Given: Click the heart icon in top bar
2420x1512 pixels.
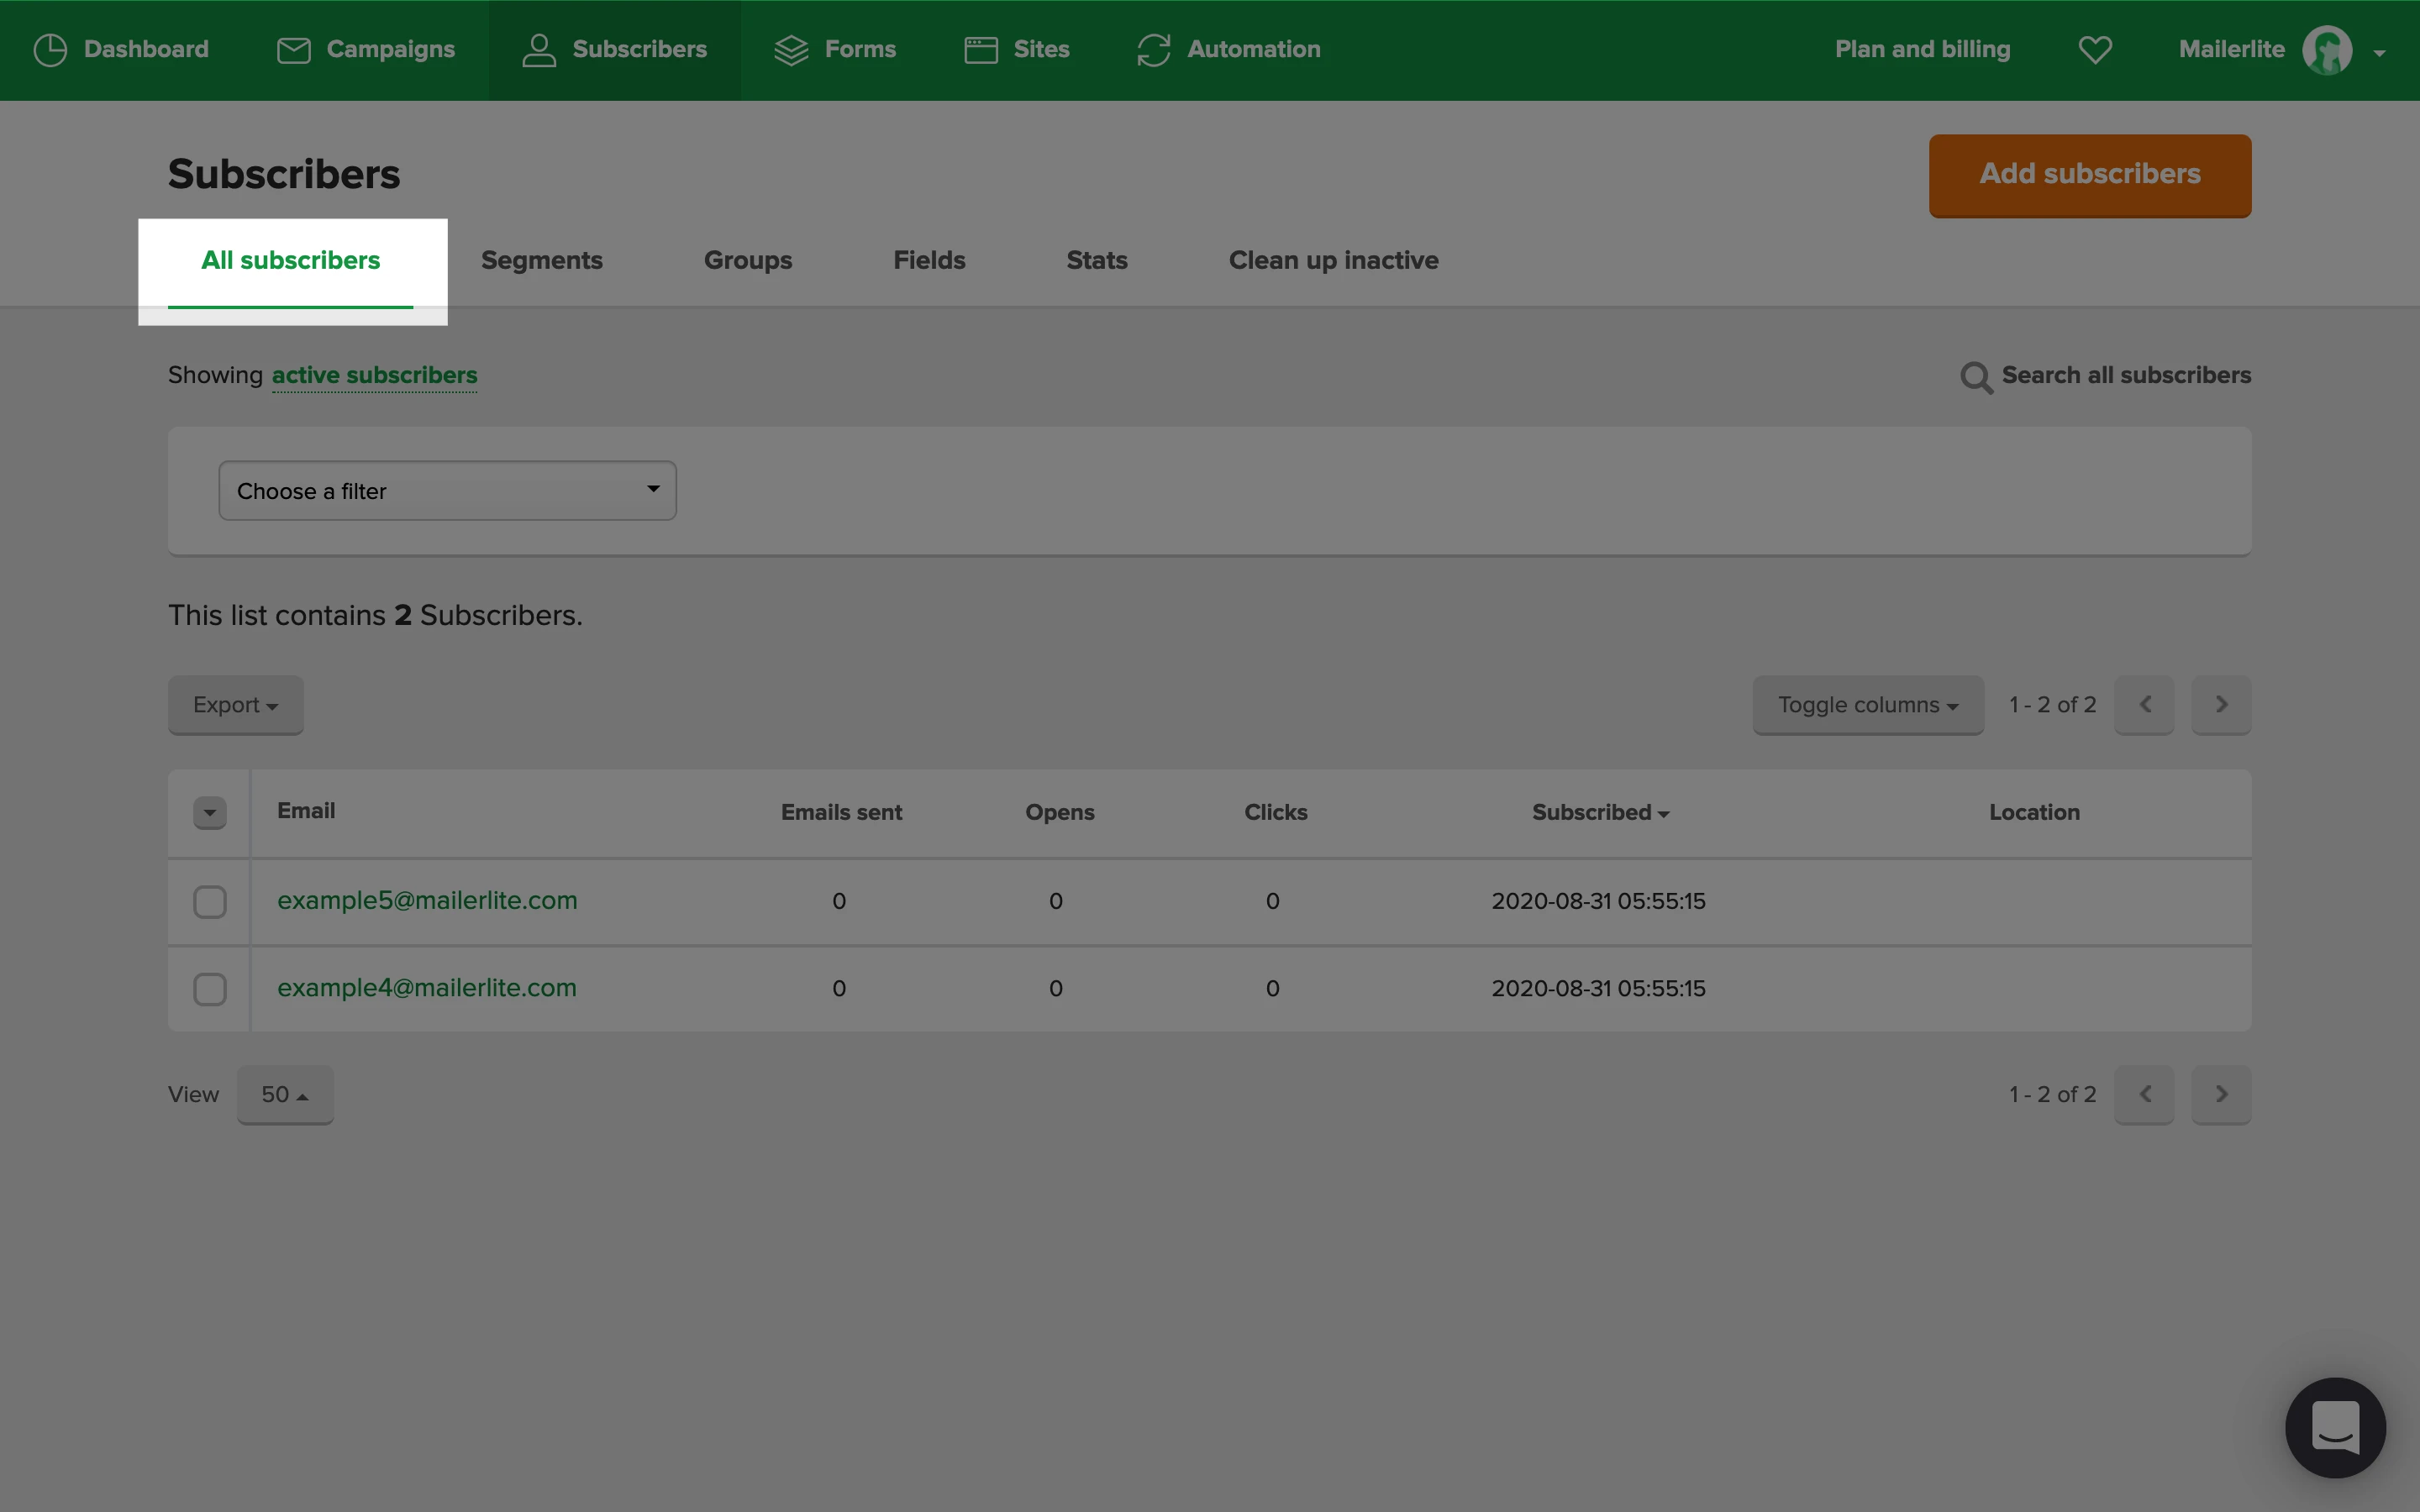Looking at the screenshot, I should point(2095,50).
